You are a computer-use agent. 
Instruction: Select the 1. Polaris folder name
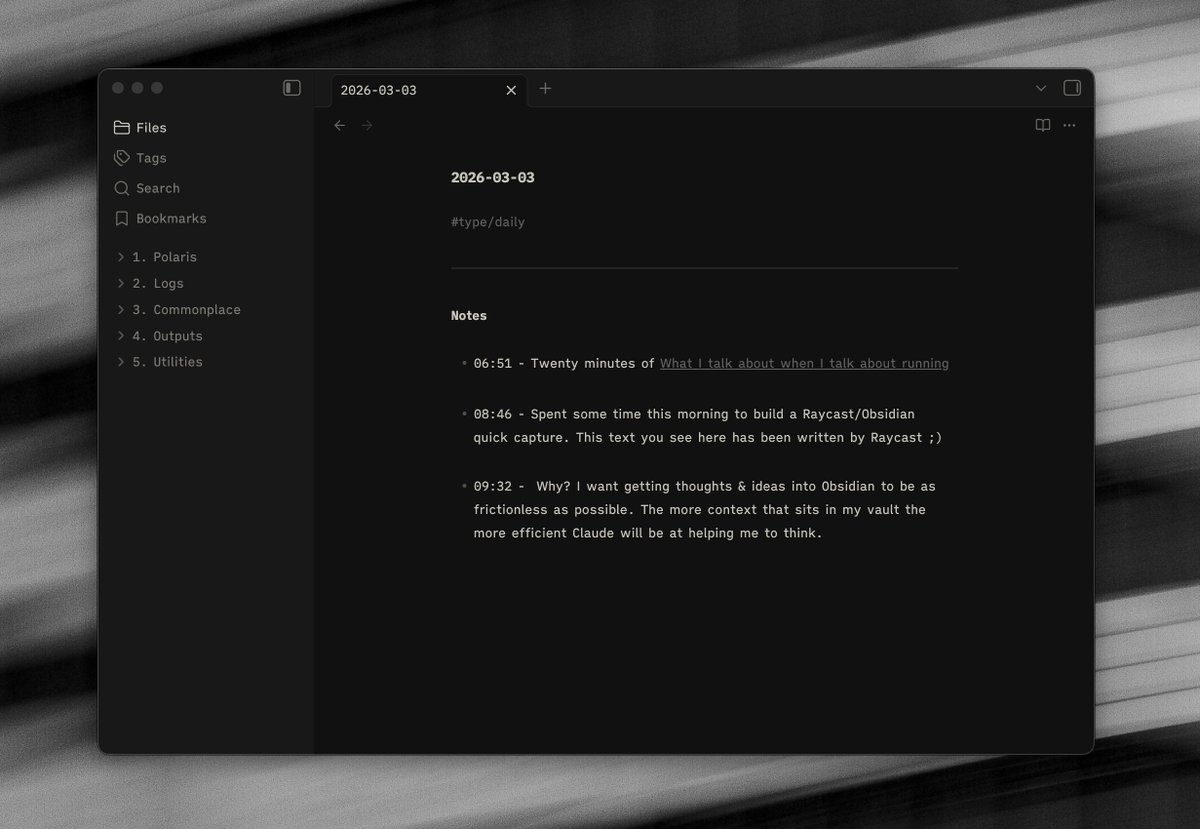point(165,257)
